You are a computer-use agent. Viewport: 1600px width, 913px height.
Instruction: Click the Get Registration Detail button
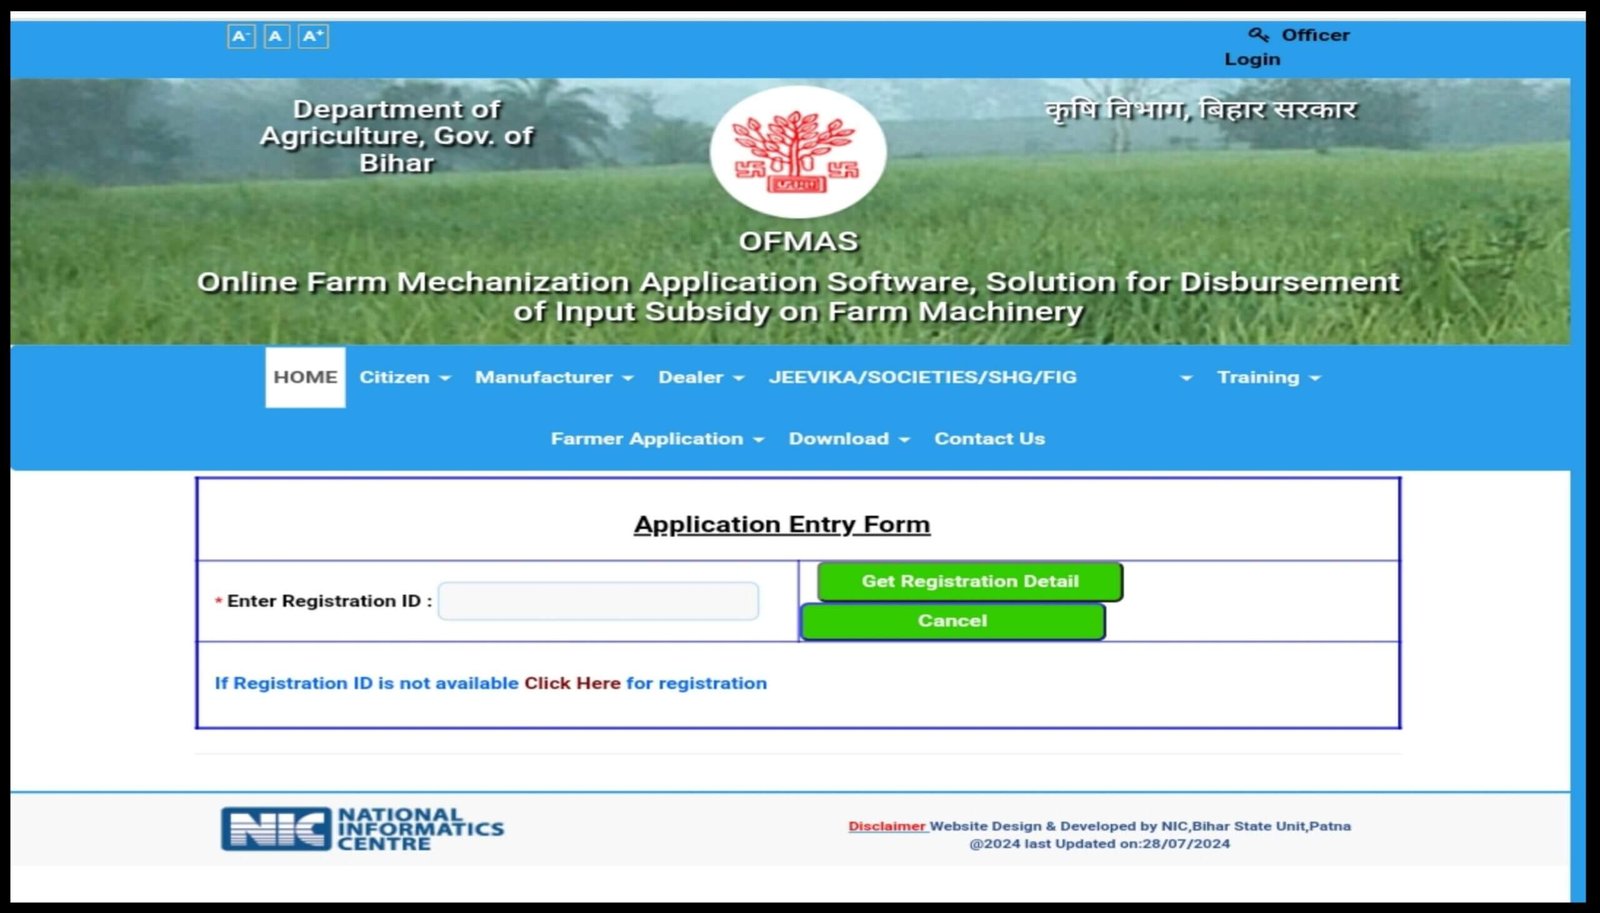click(x=970, y=581)
